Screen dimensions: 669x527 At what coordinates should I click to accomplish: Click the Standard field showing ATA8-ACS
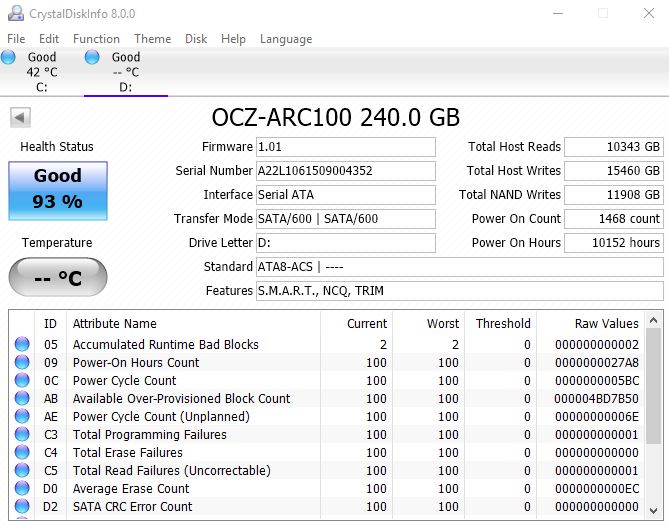click(x=460, y=267)
